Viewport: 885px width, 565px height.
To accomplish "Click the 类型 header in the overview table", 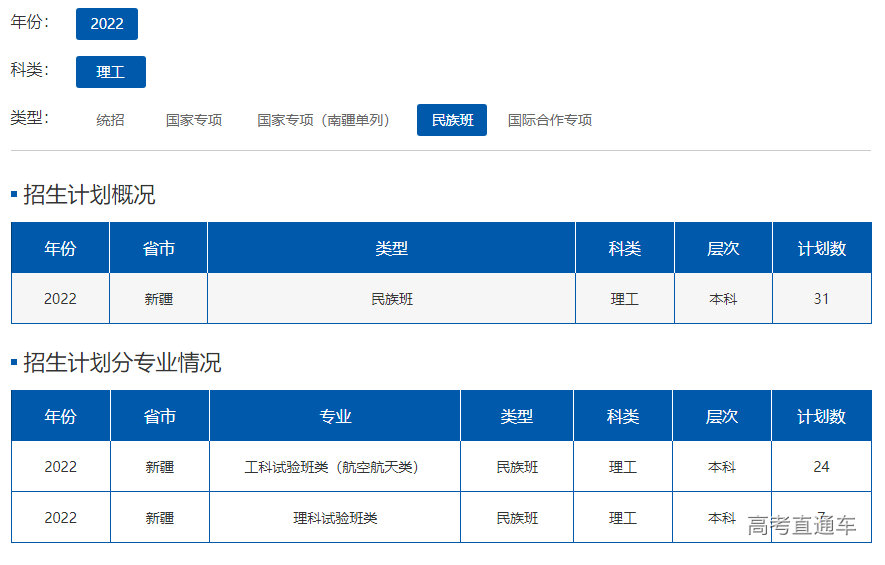I will click(x=391, y=249).
